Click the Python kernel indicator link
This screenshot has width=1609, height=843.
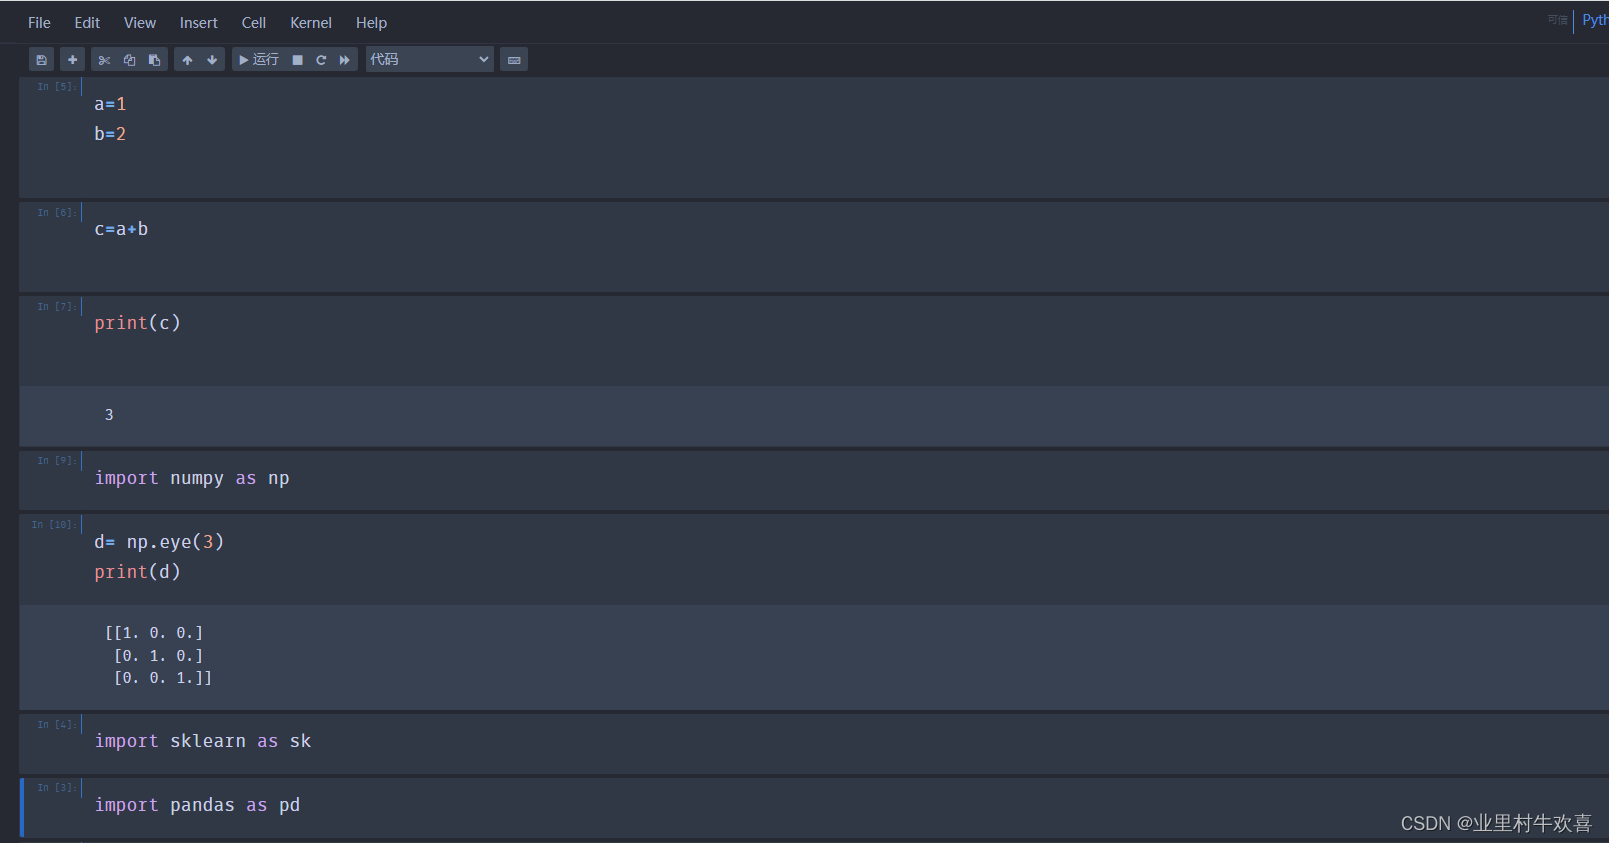coord(1595,20)
